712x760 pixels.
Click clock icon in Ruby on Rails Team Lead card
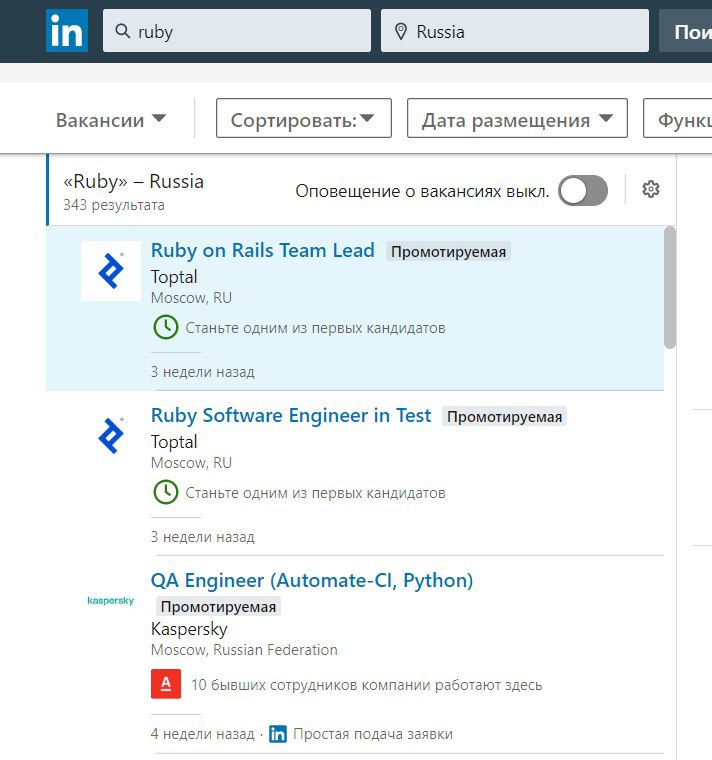point(166,327)
